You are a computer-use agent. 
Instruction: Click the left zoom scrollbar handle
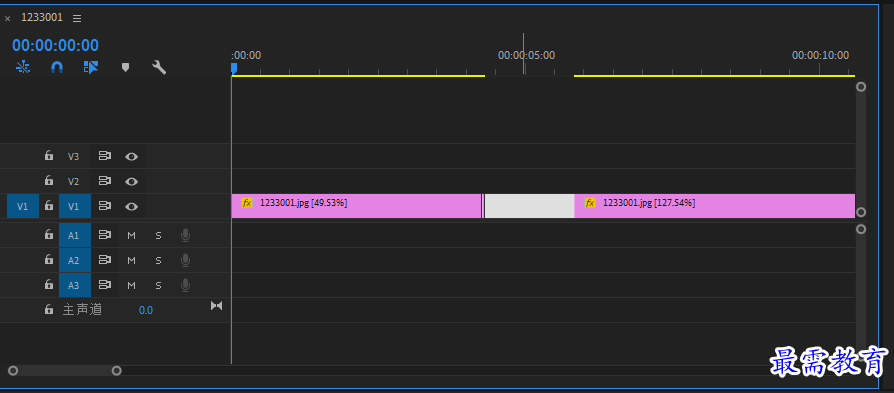tap(13, 371)
